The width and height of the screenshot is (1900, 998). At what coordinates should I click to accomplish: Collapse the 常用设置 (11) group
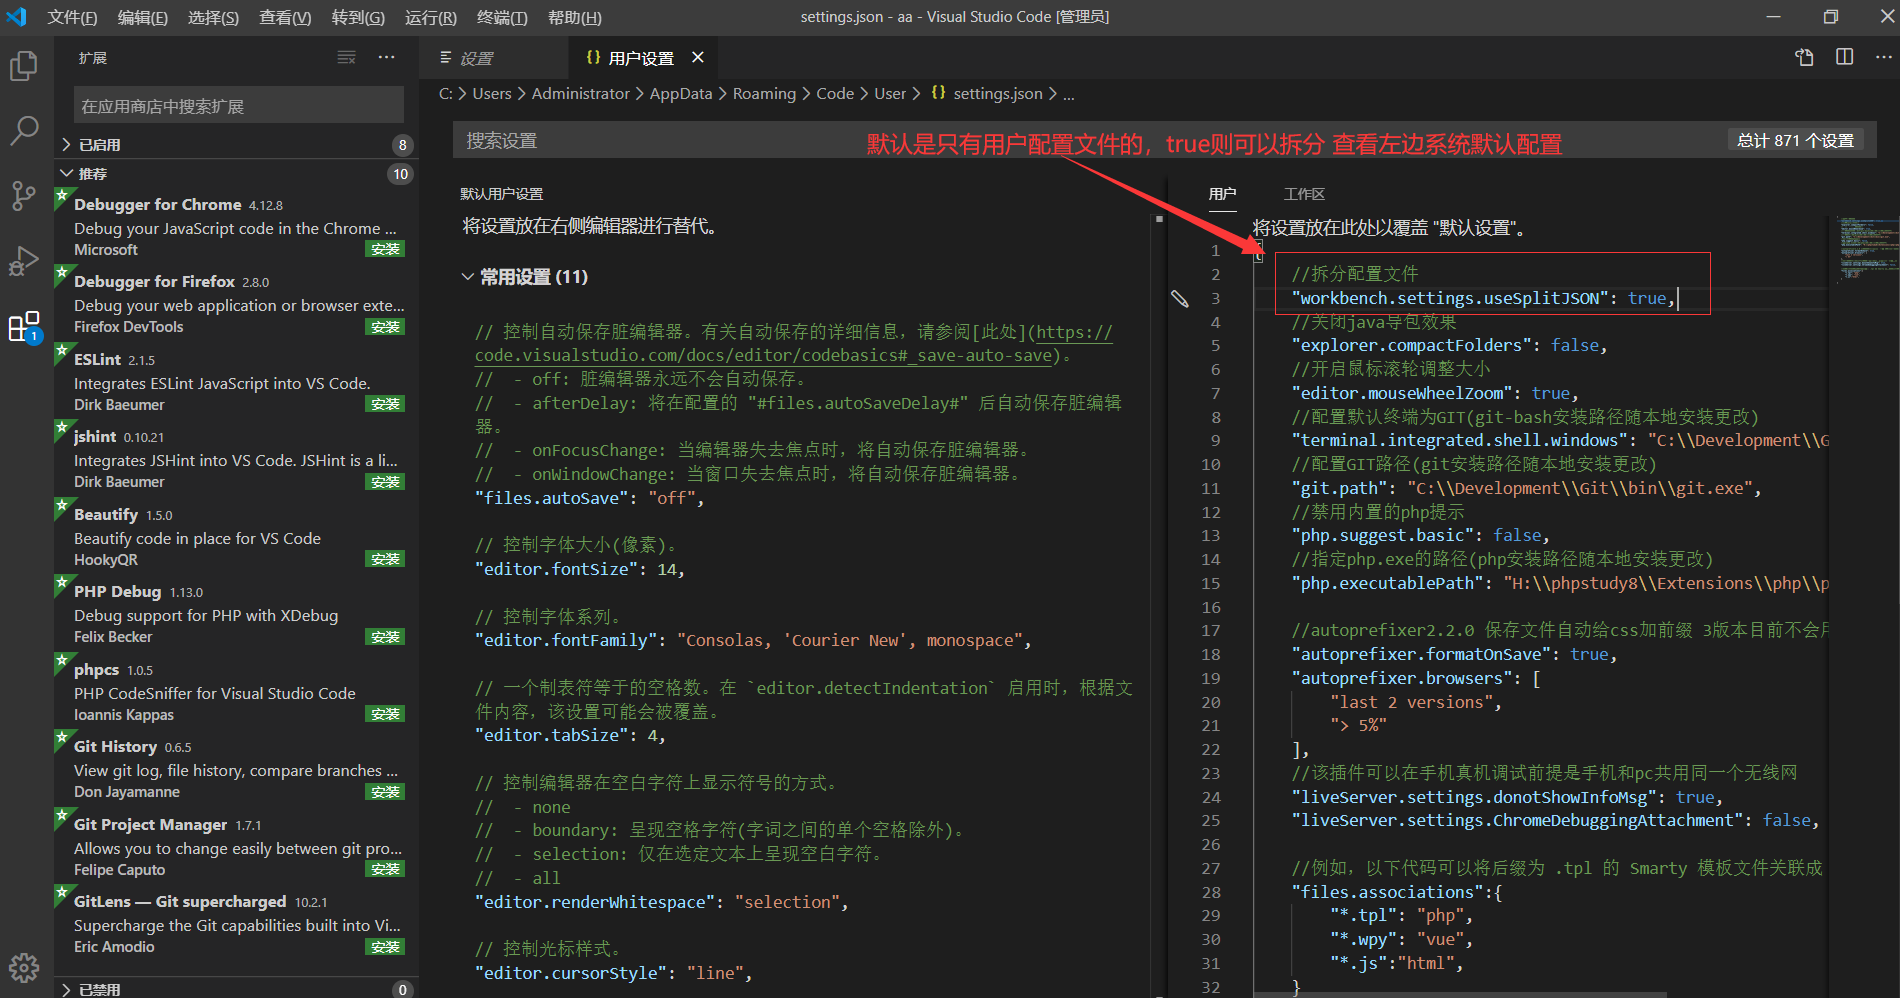click(525, 277)
